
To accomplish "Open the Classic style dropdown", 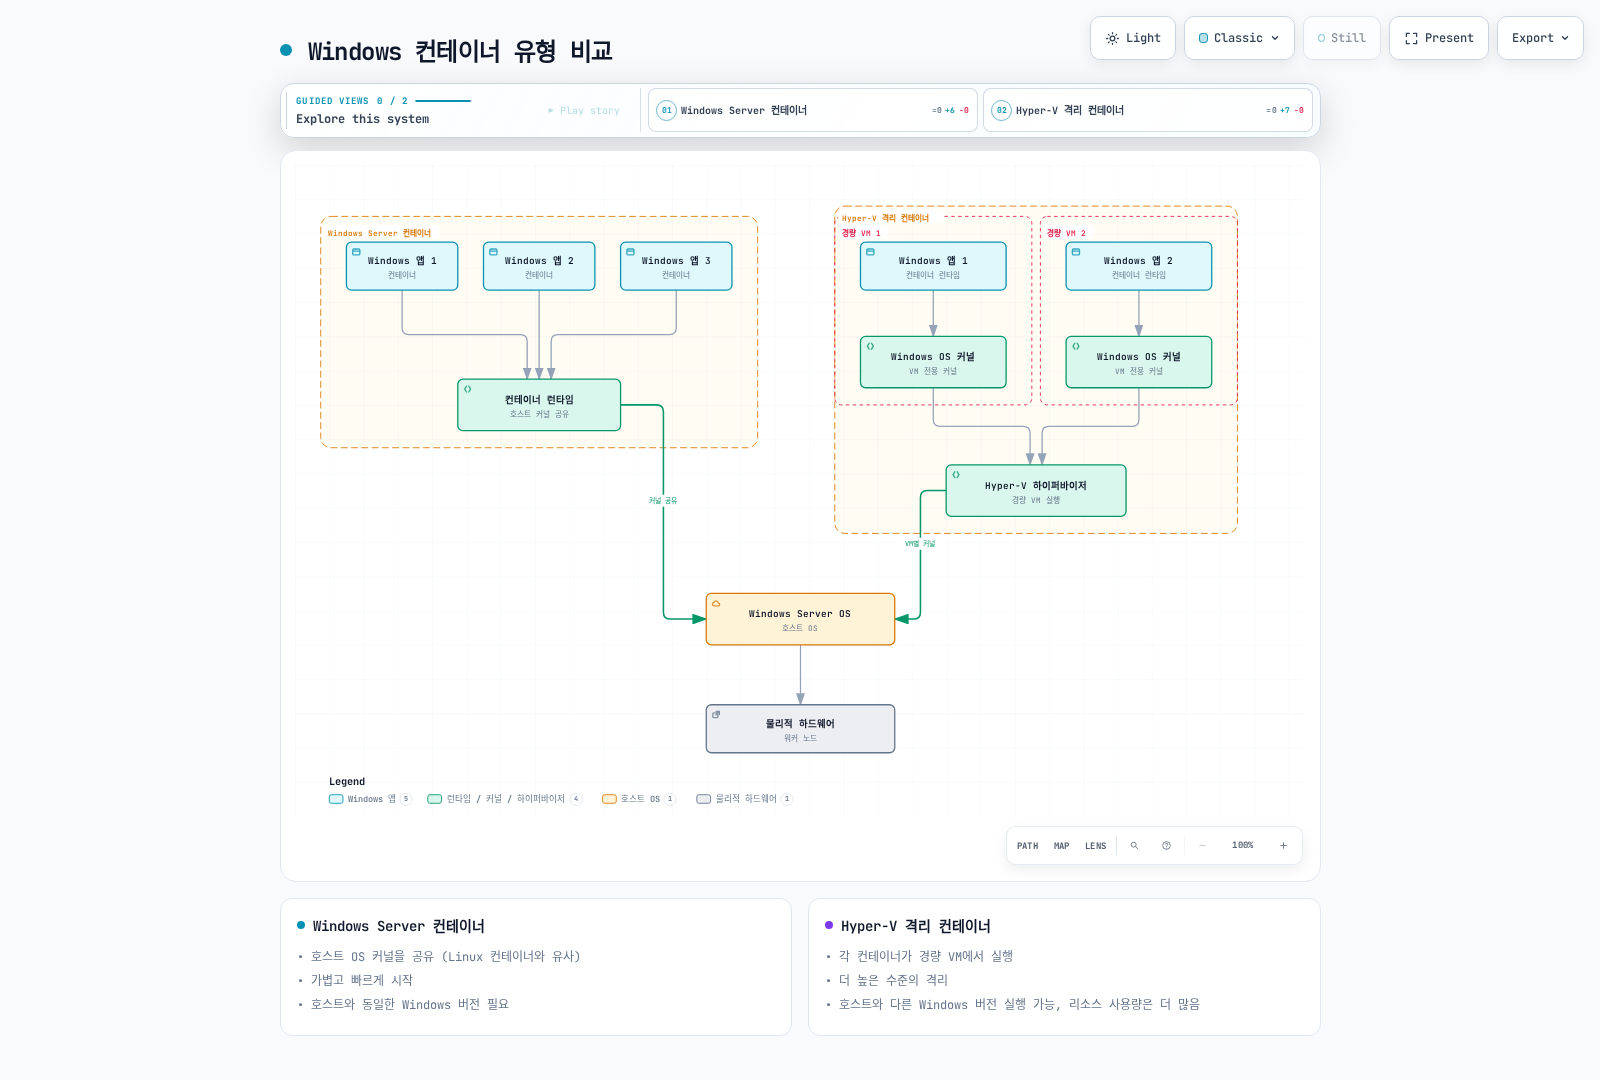I will point(1239,38).
